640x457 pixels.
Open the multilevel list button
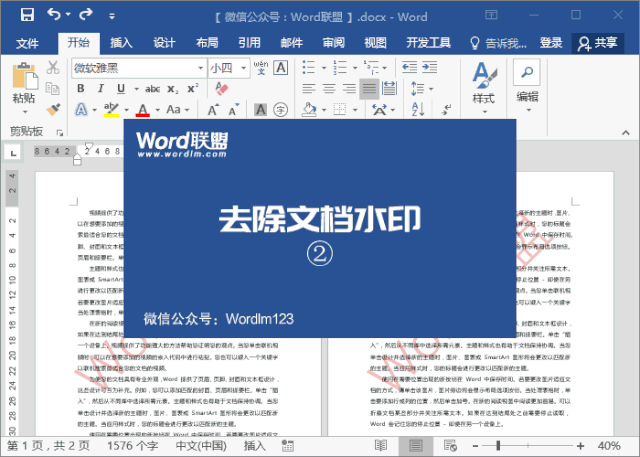tap(371, 67)
